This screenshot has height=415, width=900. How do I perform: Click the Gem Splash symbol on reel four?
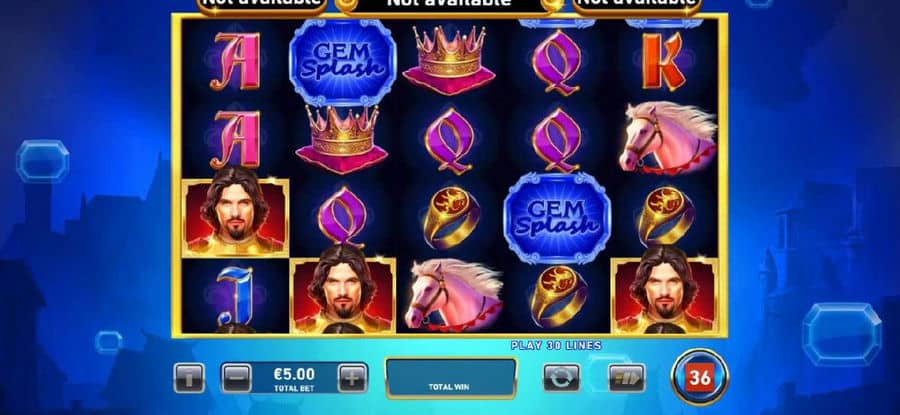(557, 218)
